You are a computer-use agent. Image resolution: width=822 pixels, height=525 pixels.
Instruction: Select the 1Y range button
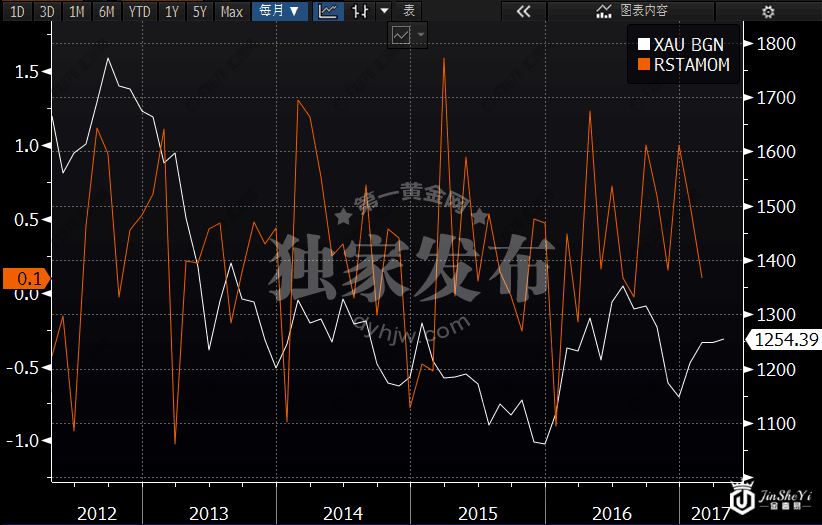172,12
